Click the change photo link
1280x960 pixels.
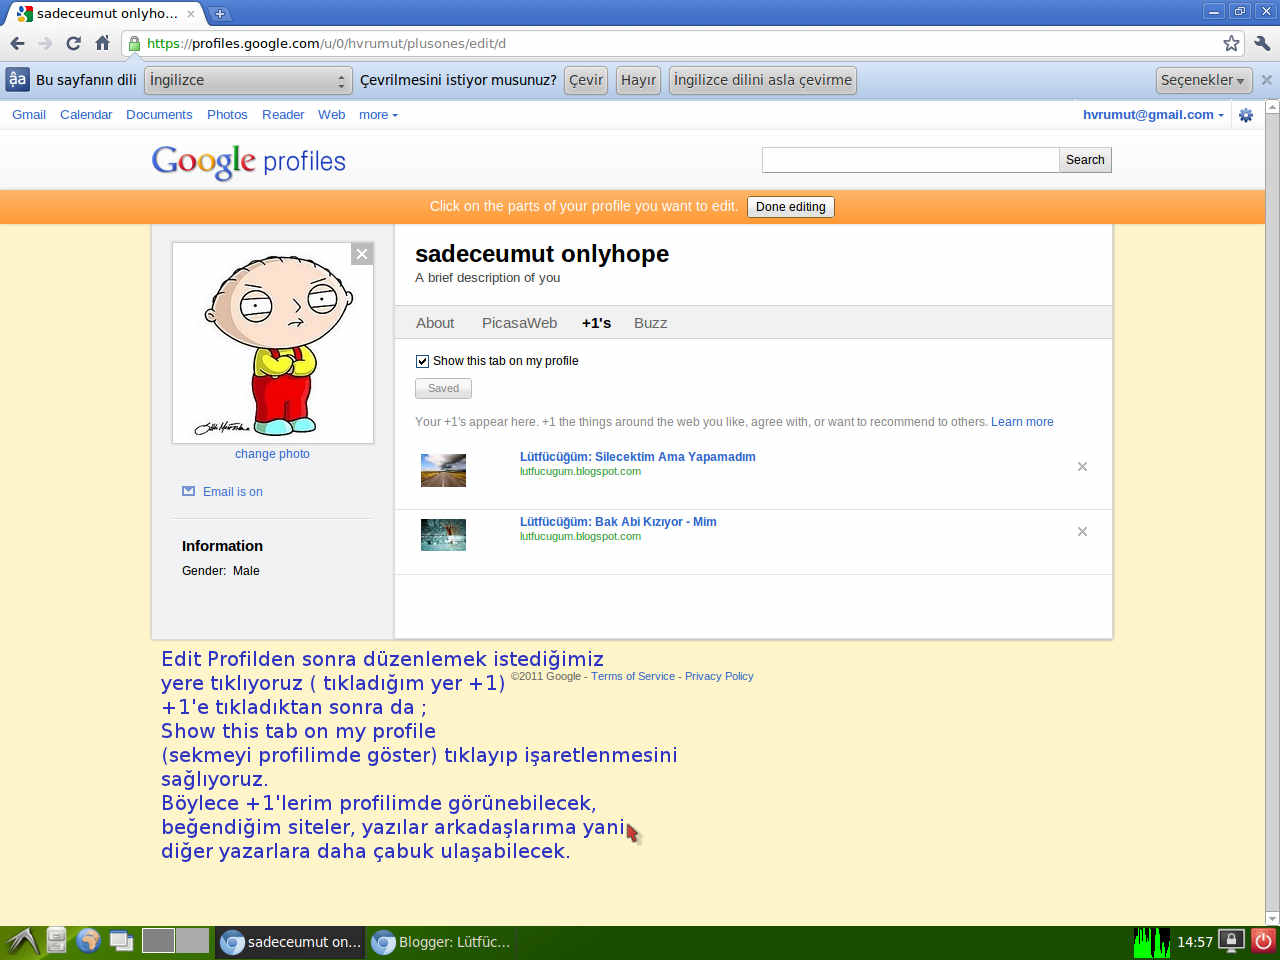click(x=272, y=454)
